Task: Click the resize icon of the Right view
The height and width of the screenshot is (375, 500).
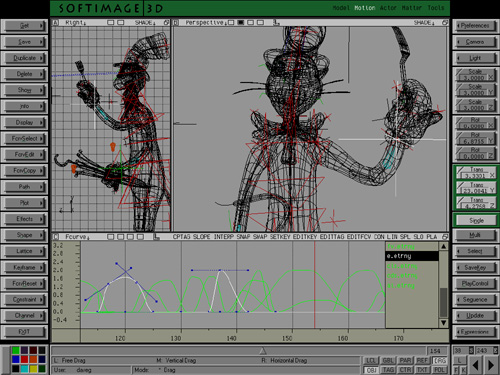Action: click(x=166, y=22)
